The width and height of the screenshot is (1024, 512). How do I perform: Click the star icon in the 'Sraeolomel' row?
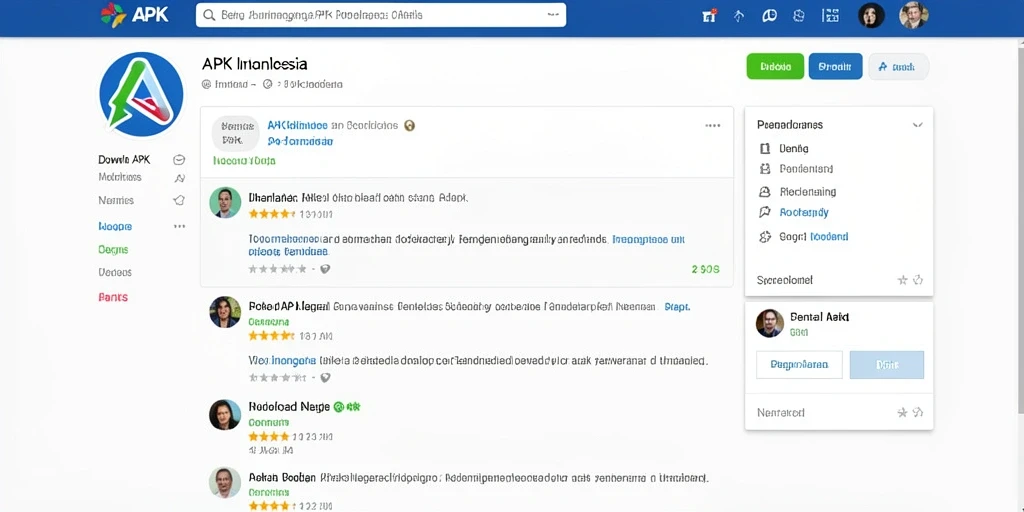tap(903, 280)
